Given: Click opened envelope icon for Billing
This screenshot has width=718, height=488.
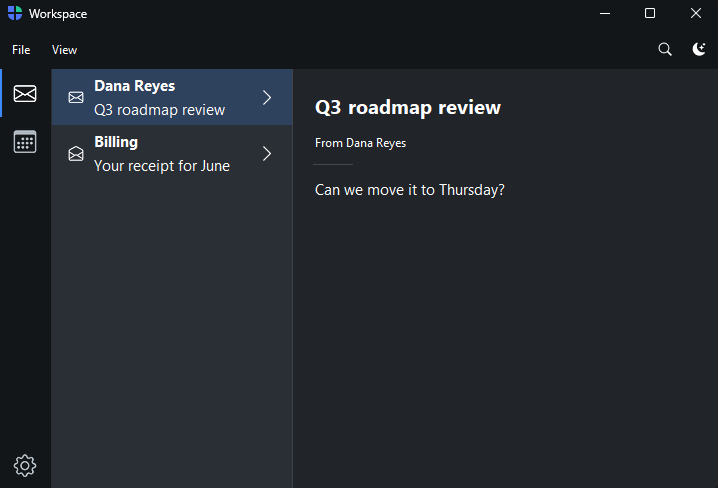Looking at the screenshot, I should click(x=76, y=153).
